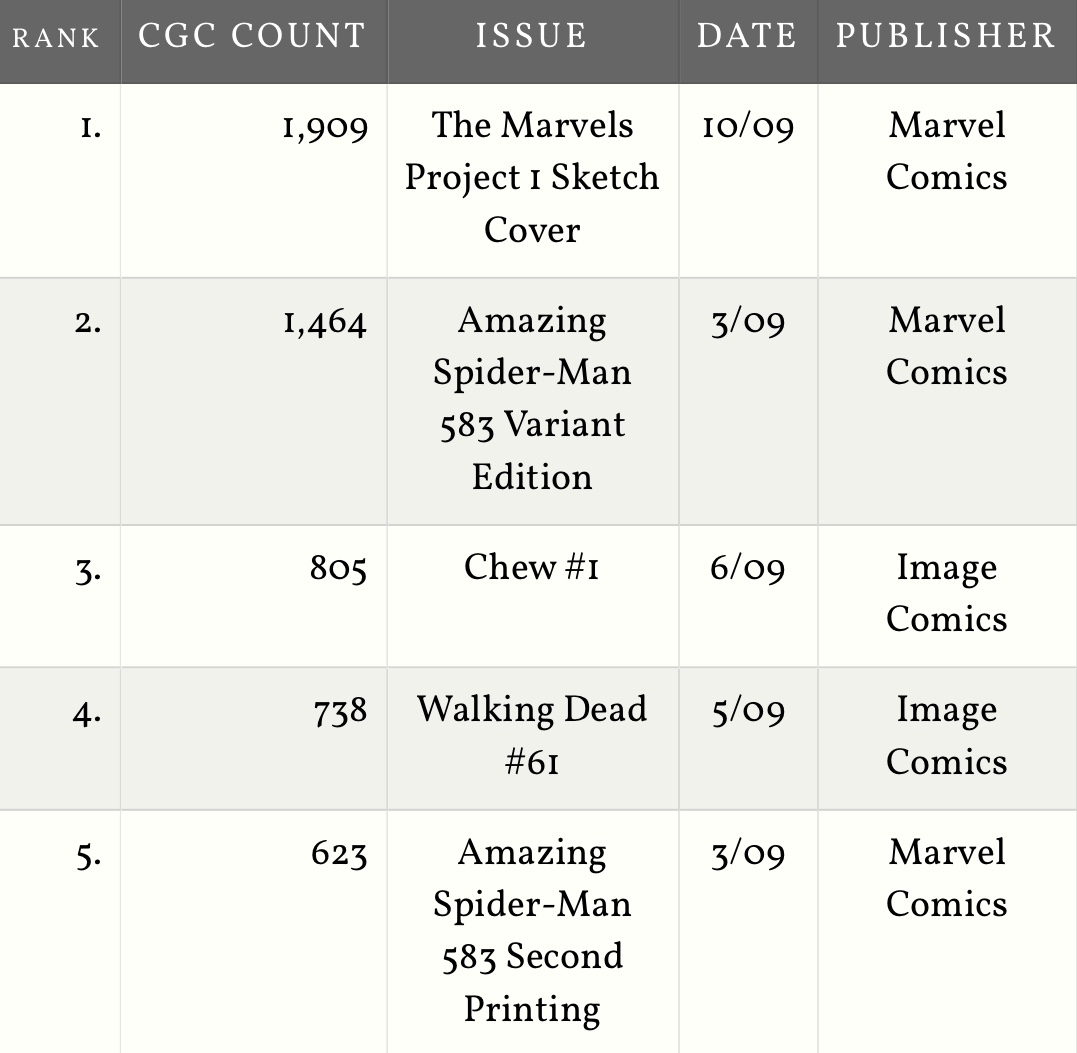Select Amazing Spider-Man 583 Variant Edition cell
The width and height of the screenshot is (1077, 1053).
click(532, 398)
